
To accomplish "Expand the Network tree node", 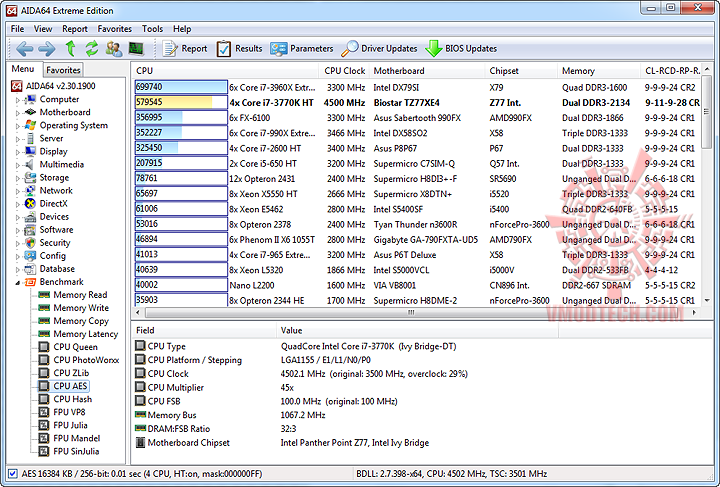I will coord(17,191).
